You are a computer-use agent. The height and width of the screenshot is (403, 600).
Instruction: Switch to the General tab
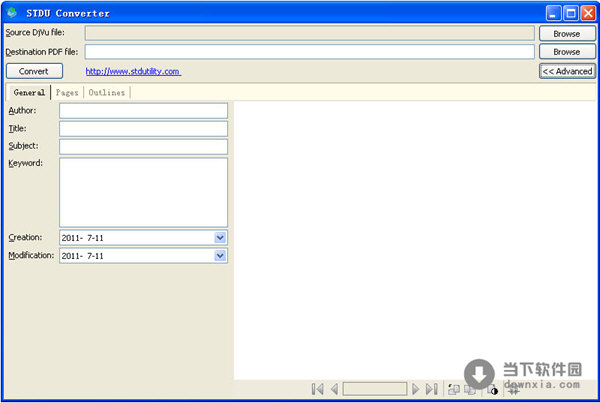coord(29,93)
